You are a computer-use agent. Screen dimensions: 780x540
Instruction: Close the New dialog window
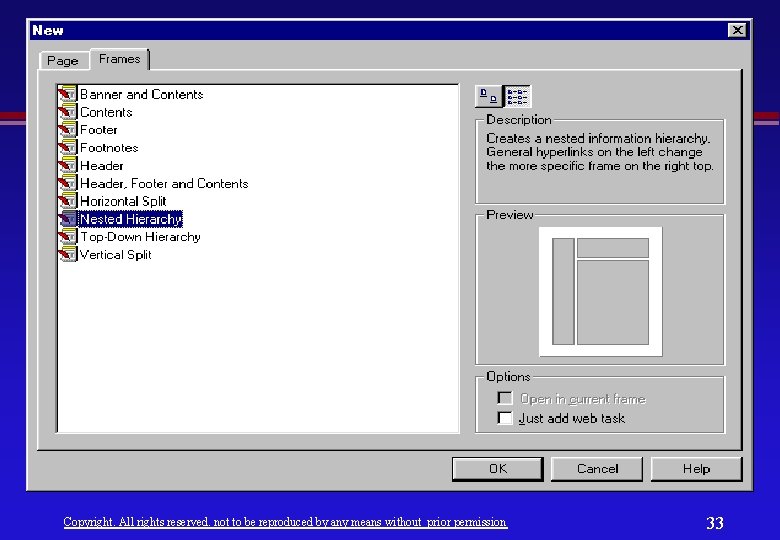coord(737,30)
